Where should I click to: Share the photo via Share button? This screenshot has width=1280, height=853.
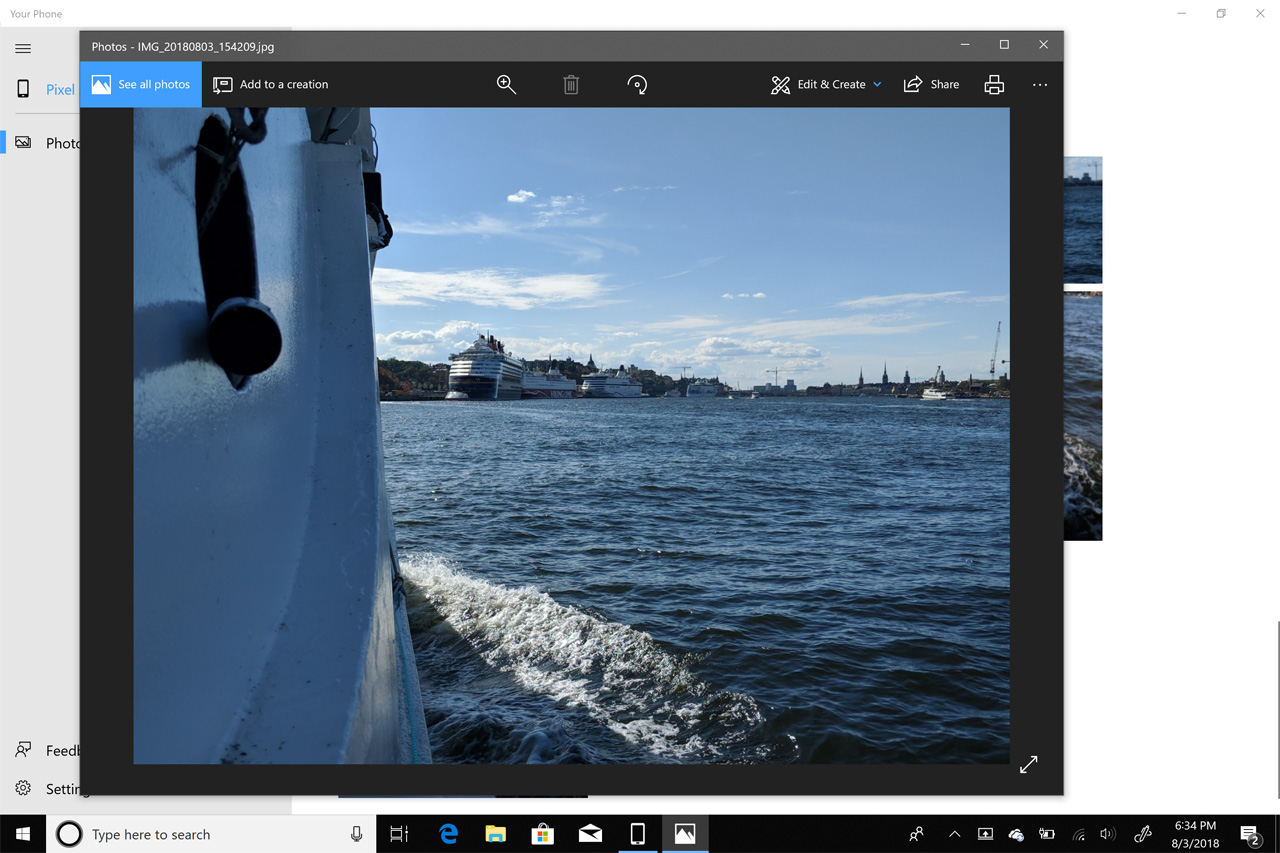[931, 85]
